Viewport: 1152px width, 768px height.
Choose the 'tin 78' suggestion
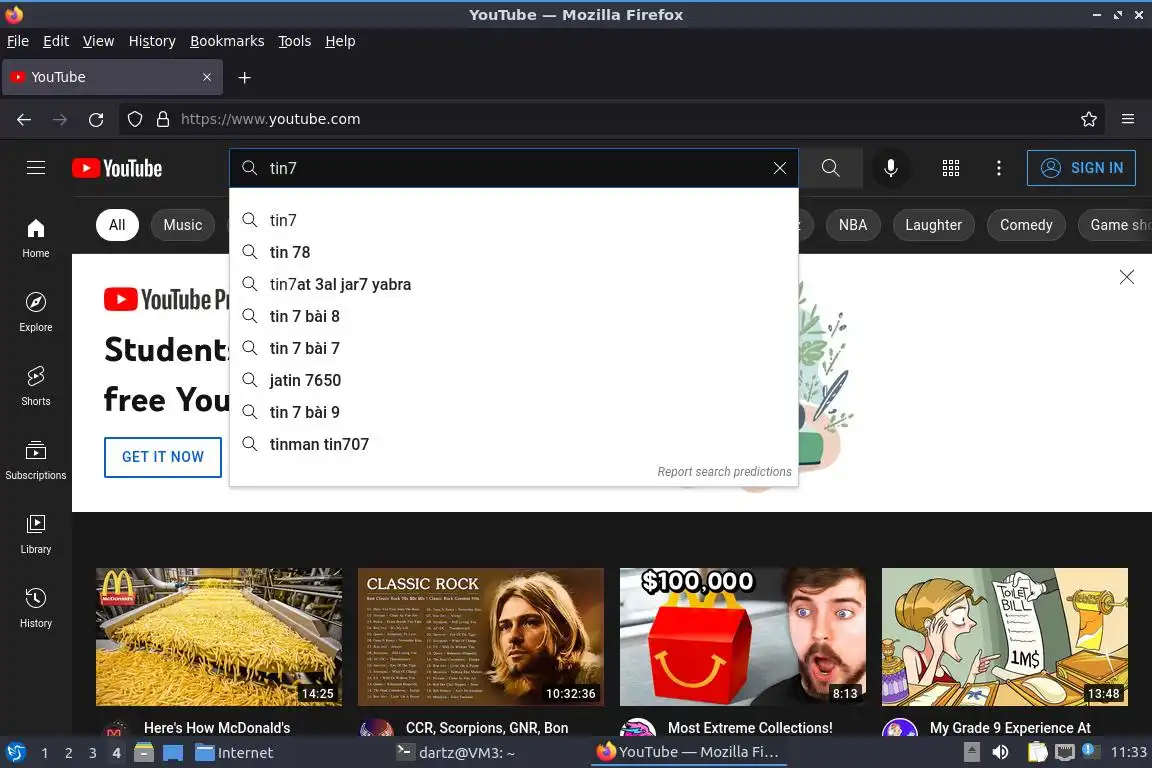tap(514, 252)
